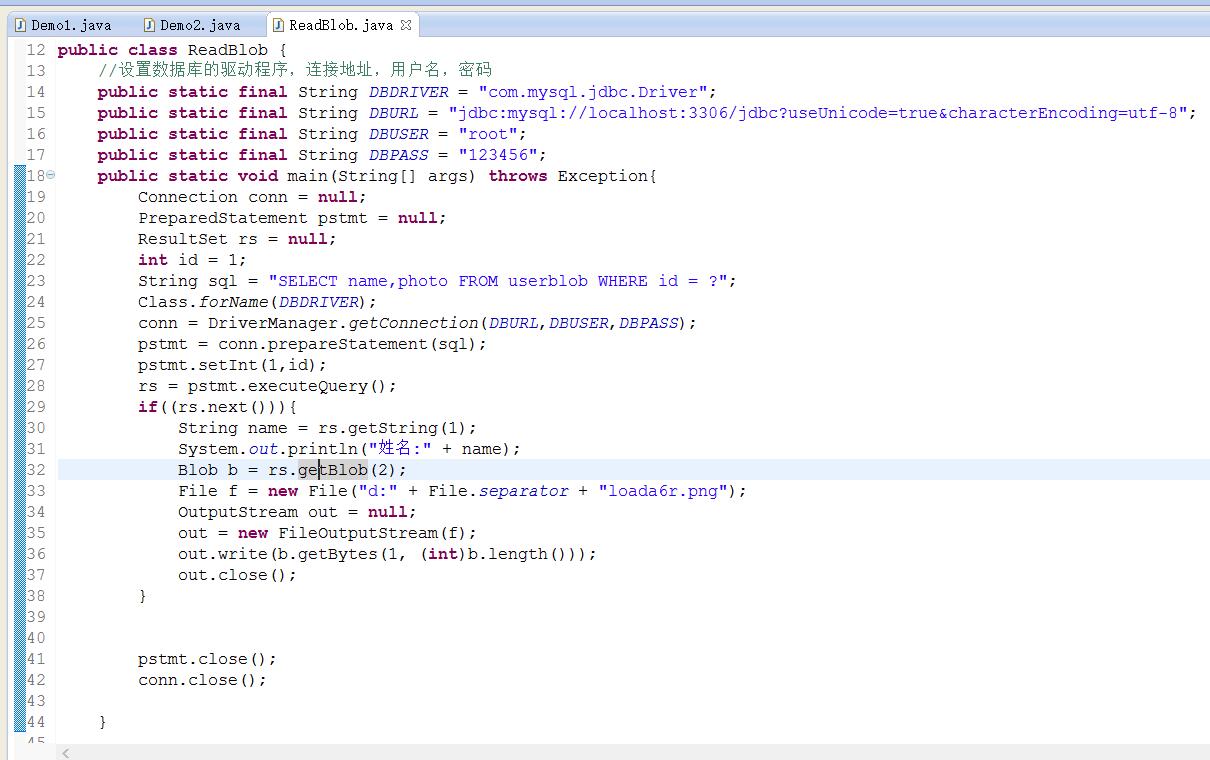Collapse the main method fold marker at line 18

pos(51,175)
